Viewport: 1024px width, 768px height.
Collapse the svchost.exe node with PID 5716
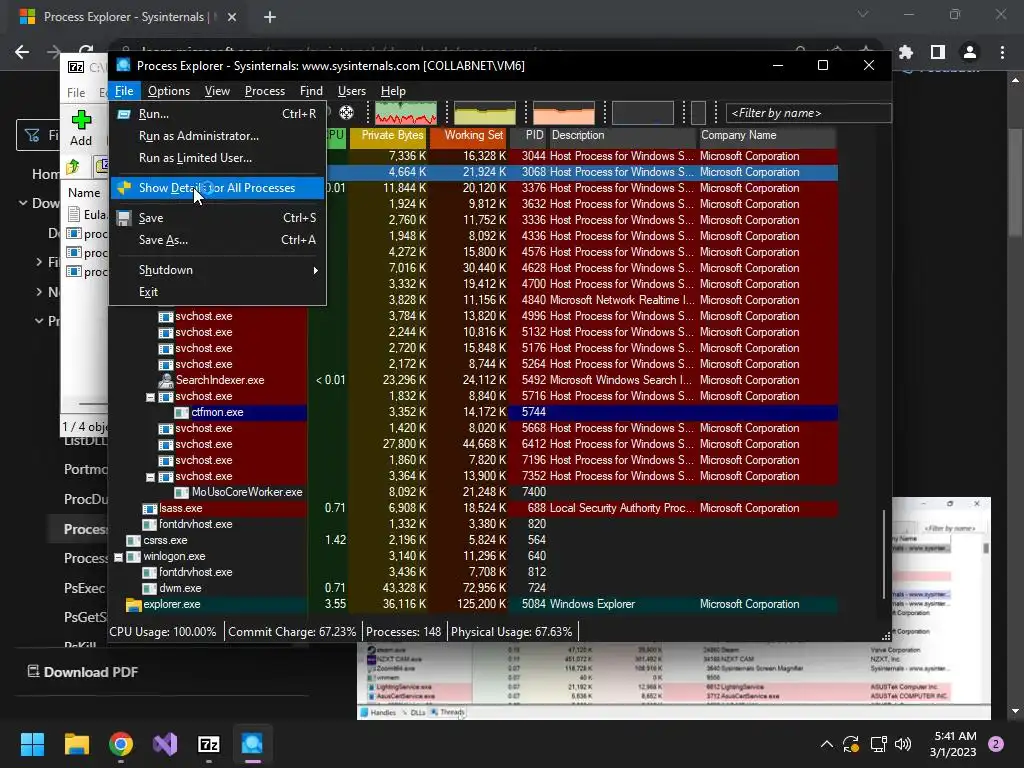(x=150, y=397)
